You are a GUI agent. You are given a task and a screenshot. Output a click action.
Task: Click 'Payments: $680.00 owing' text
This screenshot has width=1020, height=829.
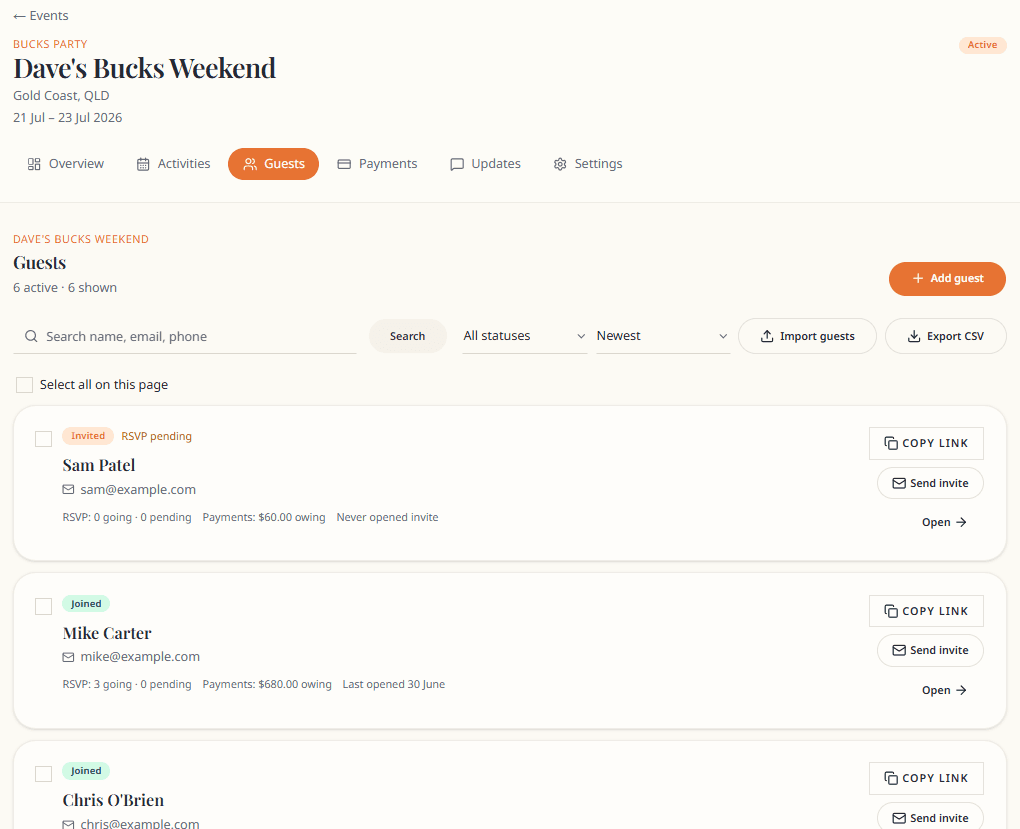click(x=267, y=685)
